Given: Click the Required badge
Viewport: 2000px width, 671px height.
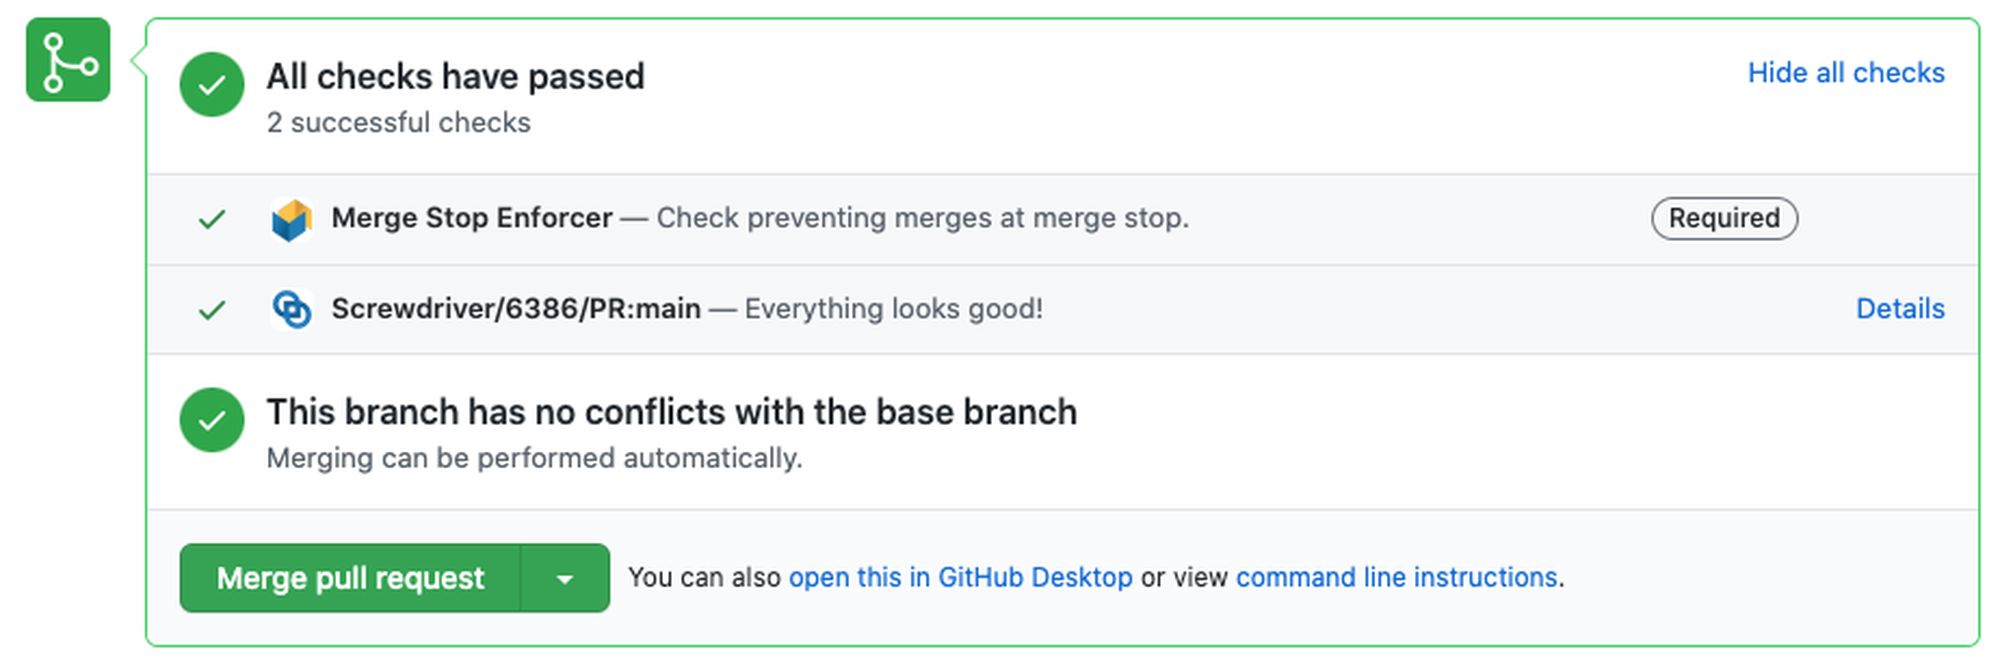Looking at the screenshot, I should 1724,218.
